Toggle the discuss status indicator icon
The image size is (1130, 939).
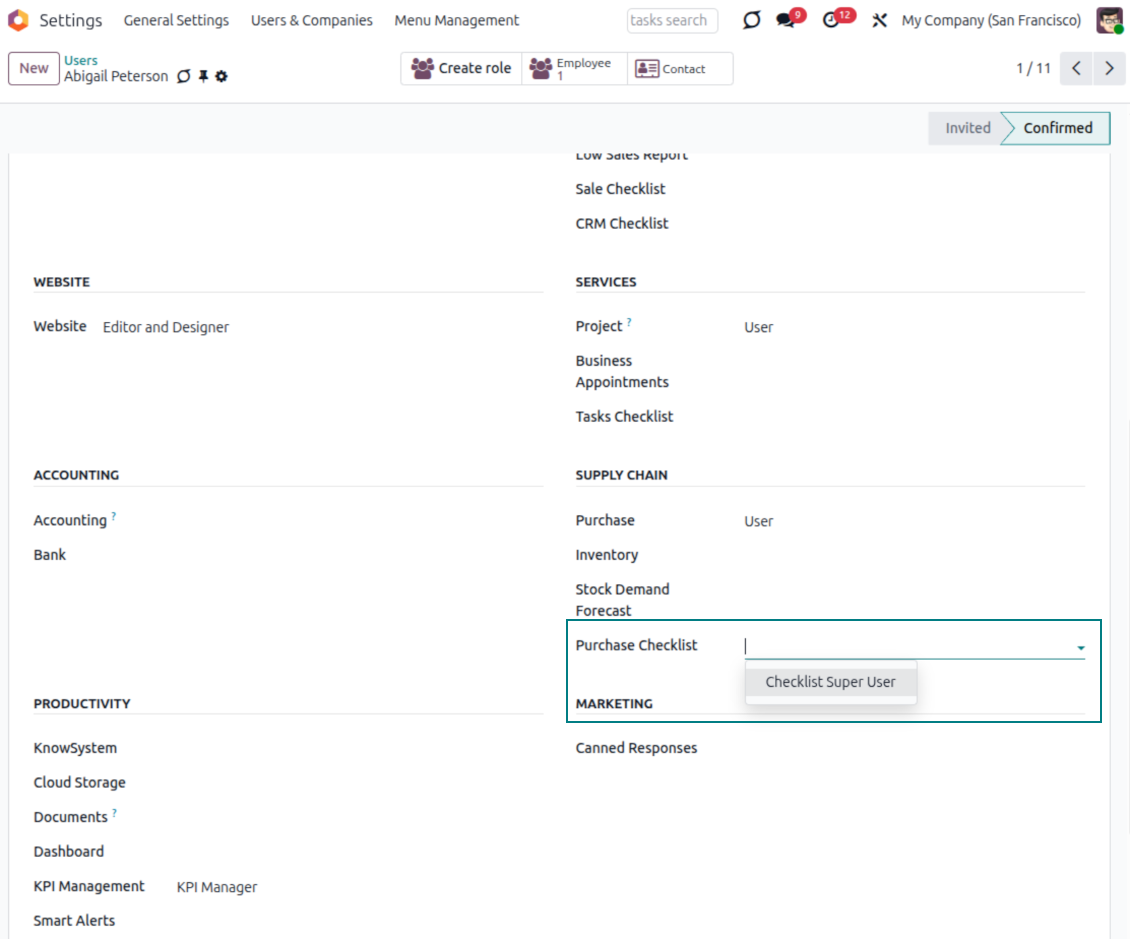[x=751, y=20]
